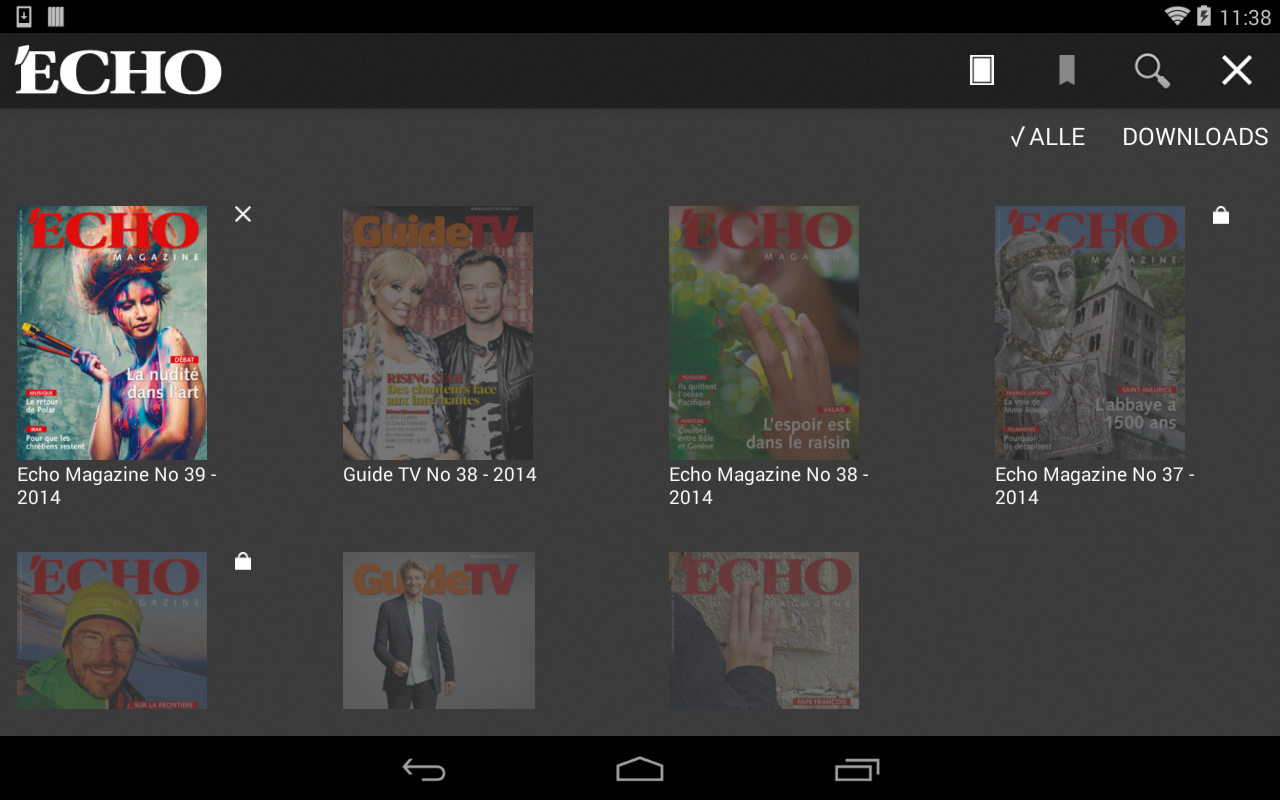Click title 'Guide TV No 38 - 2014'
Viewport: 1280px width, 800px height.
pos(440,474)
